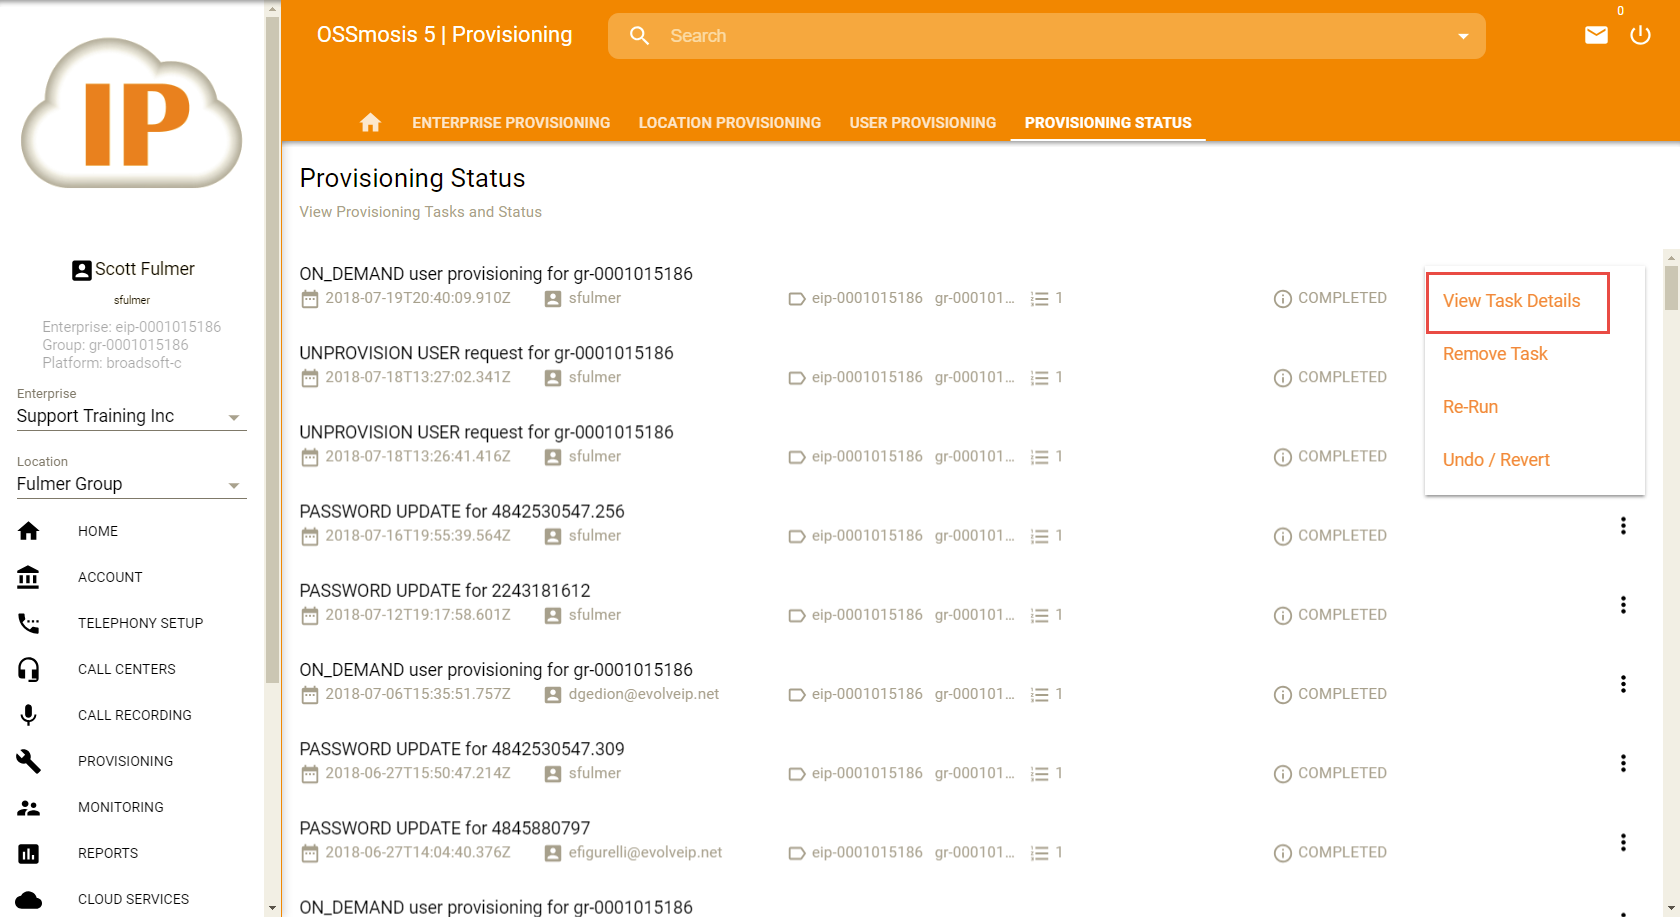Click the power logout icon

point(1640,36)
